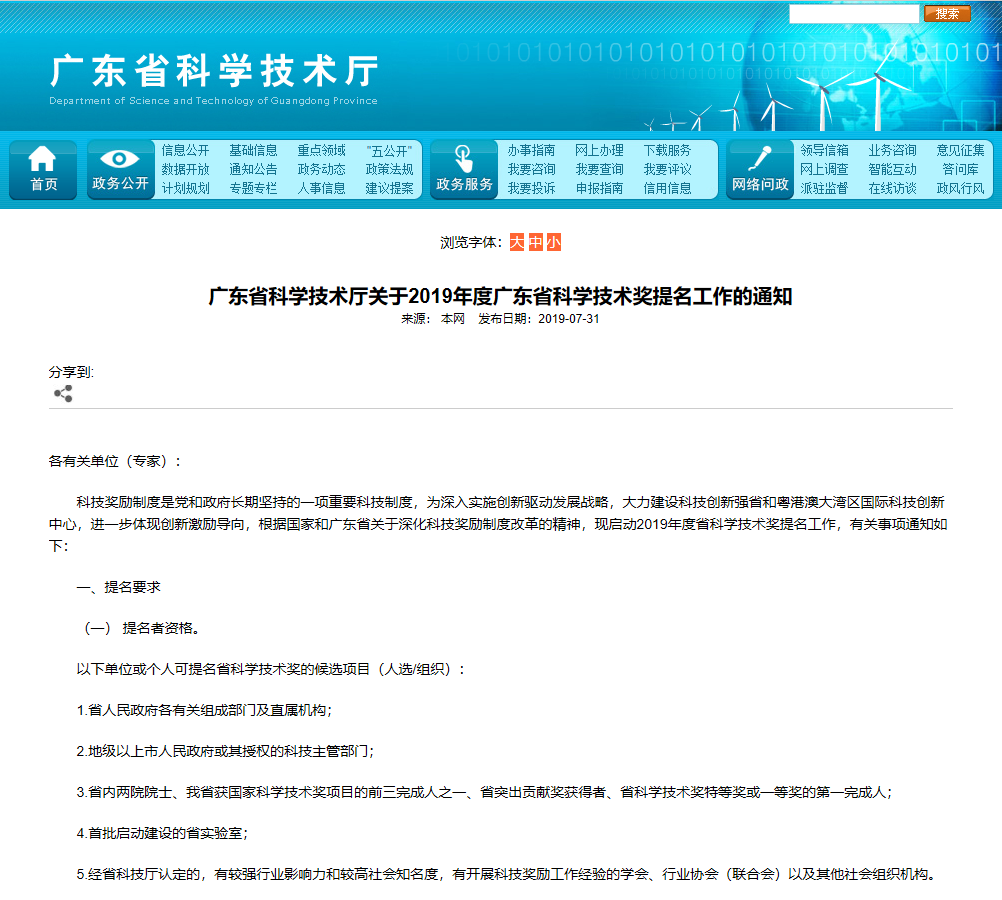Set browsing font size to 大
This screenshot has height=900, width=1002.
coord(517,242)
